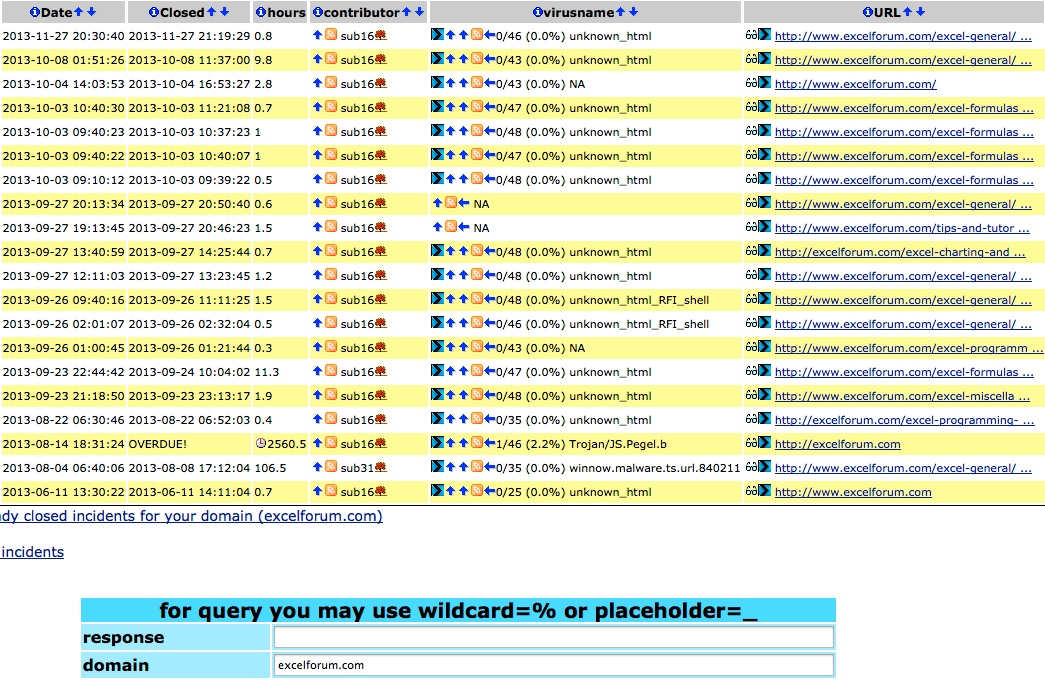Click the info icon beside Closed header
1045x680 pixels.
coord(154,12)
